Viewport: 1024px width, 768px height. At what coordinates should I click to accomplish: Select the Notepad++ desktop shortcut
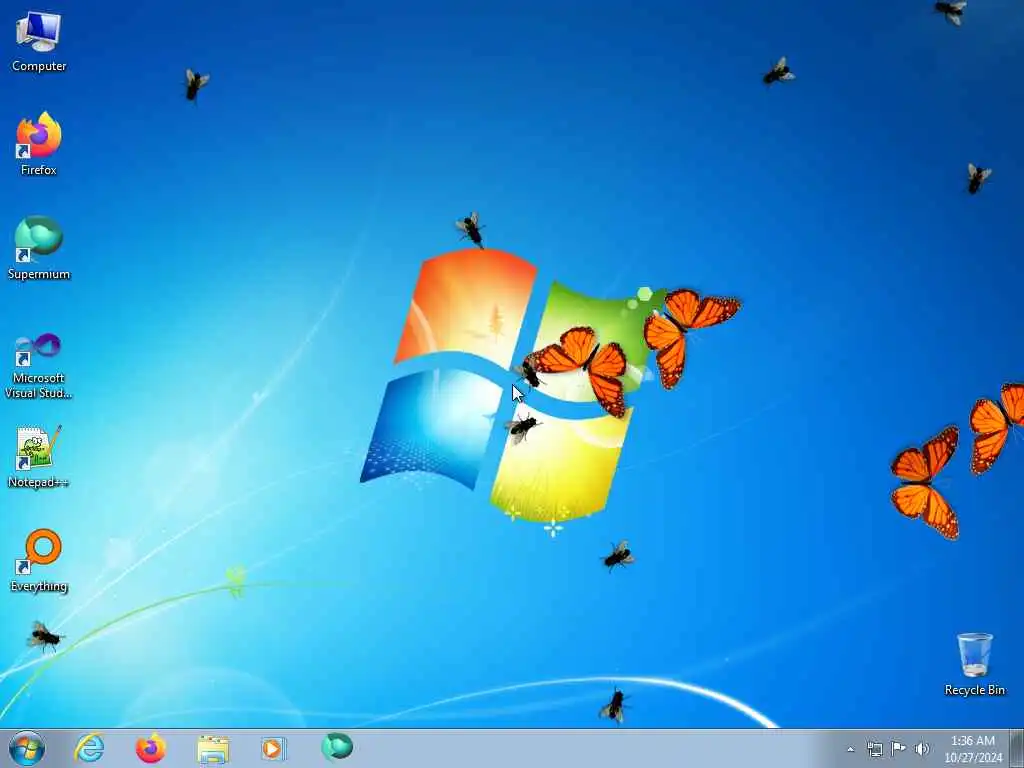[x=39, y=456]
